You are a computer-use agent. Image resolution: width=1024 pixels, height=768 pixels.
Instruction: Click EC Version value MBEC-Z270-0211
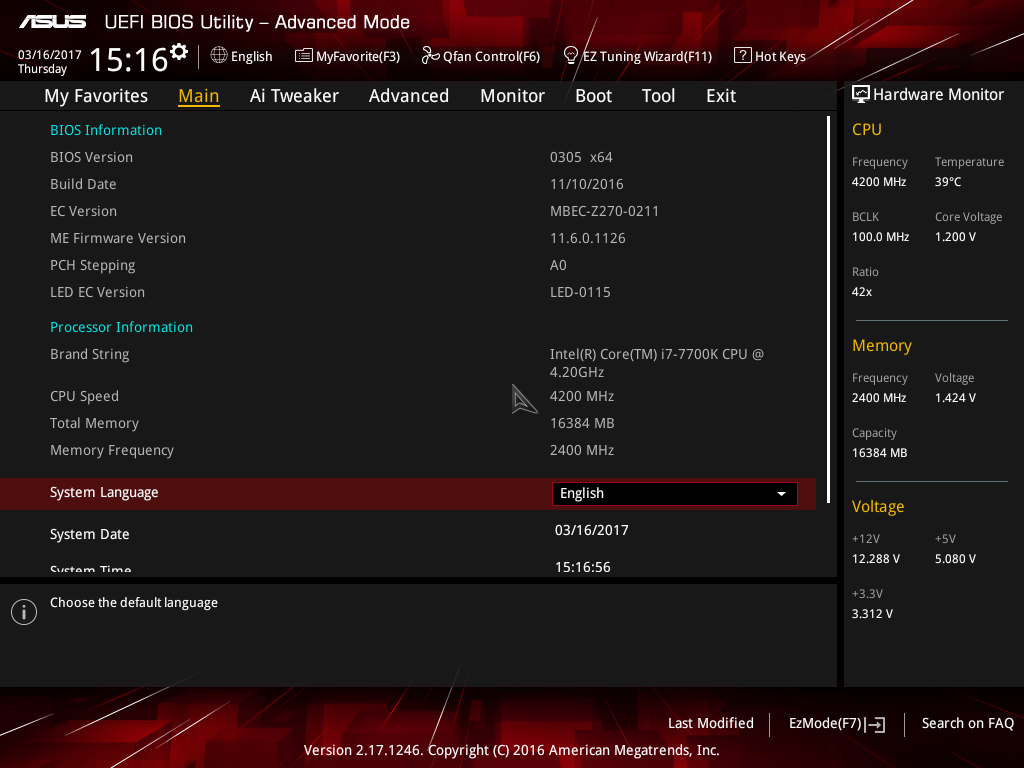[x=604, y=212]
